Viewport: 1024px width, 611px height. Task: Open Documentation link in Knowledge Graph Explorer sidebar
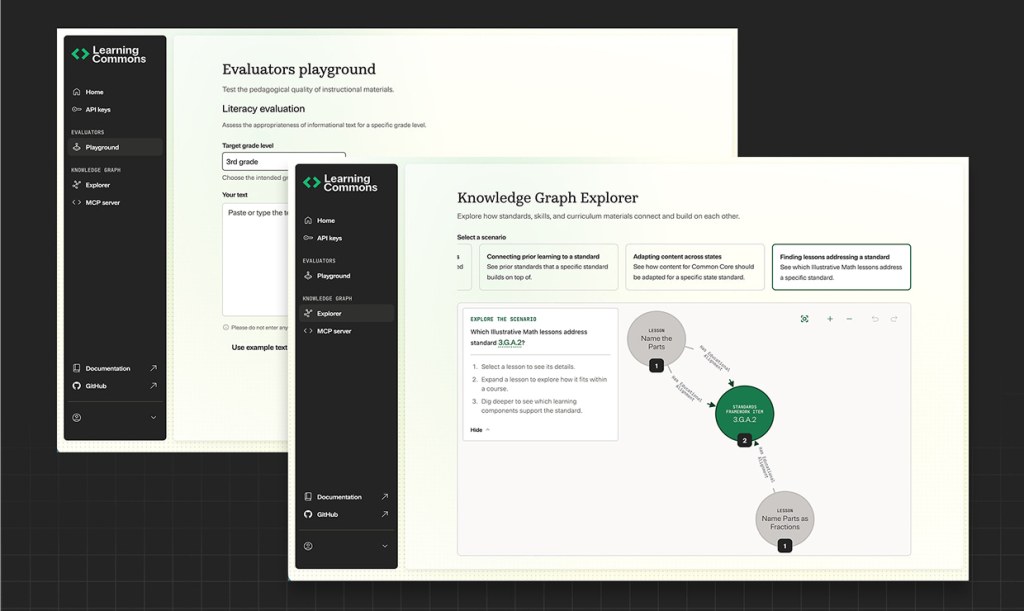point(346,497)
